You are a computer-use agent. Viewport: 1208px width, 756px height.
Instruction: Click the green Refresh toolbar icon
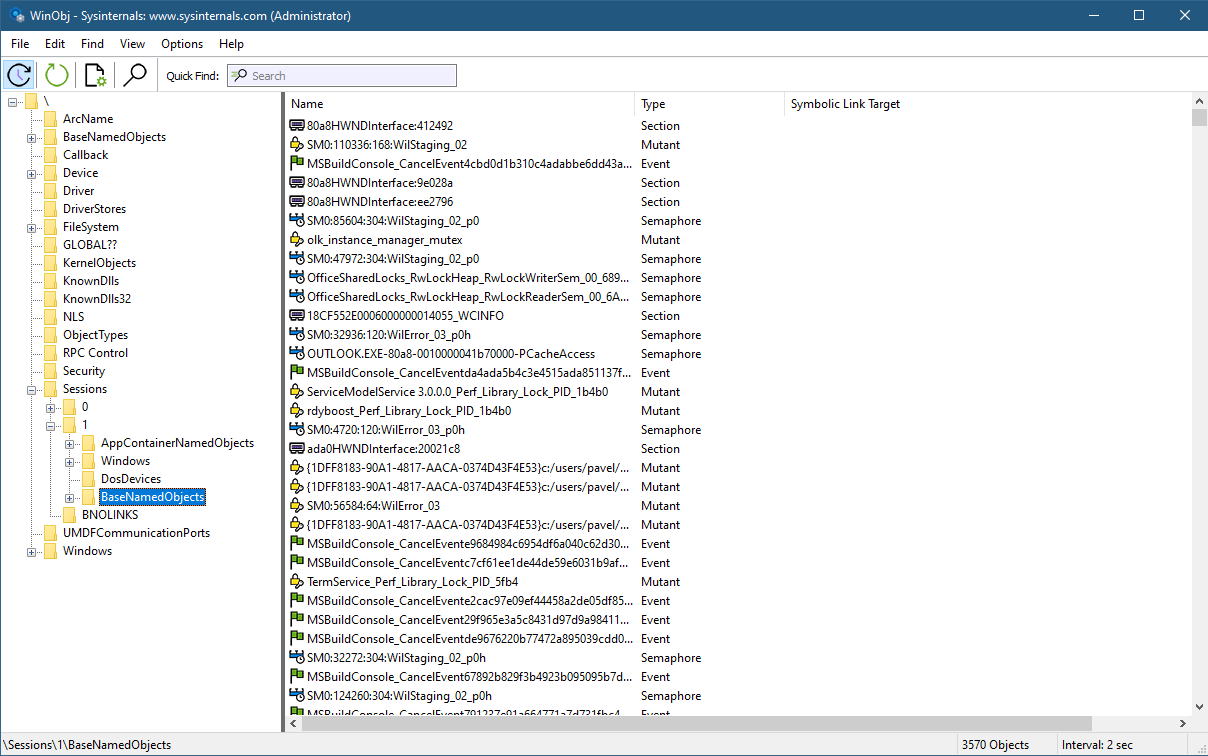pyautogui.click(x=57, y=75)
